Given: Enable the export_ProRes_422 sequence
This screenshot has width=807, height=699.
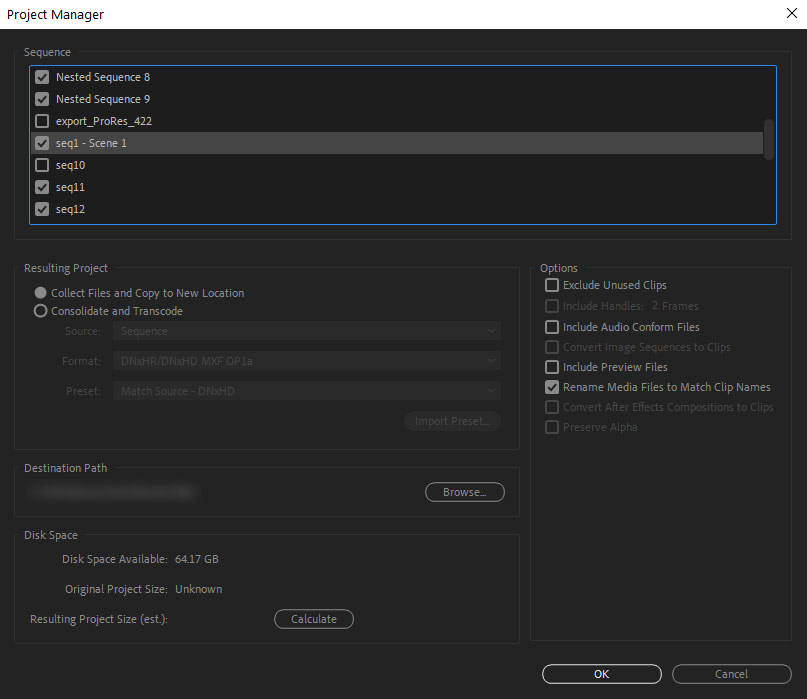Looking at the screenshot, I should point(42,121).
